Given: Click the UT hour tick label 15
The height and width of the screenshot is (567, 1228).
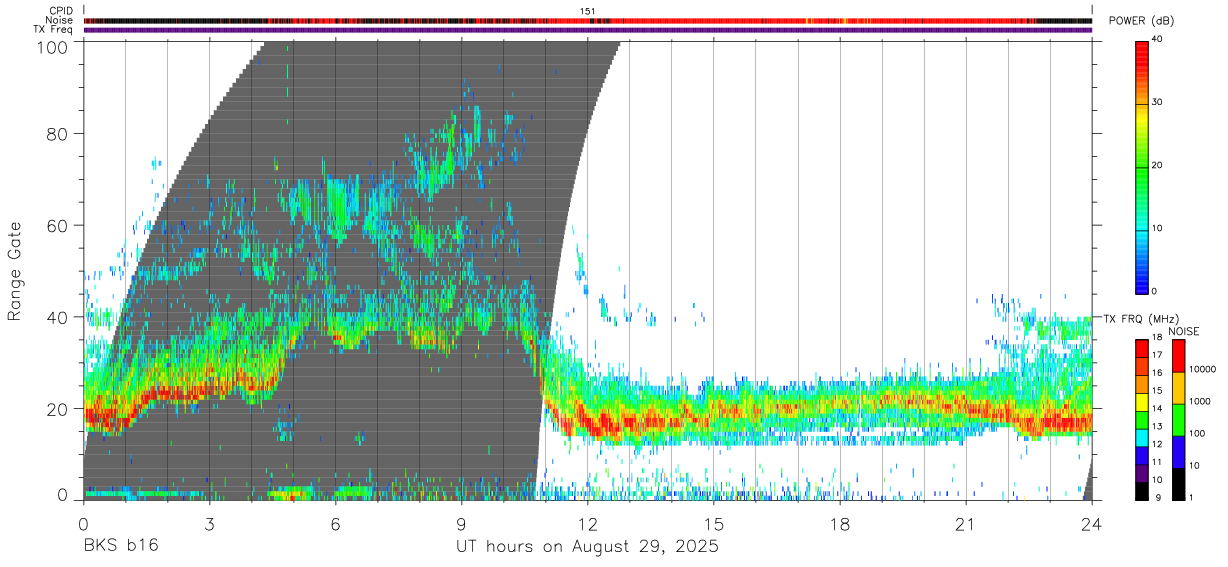Looking at the screenshot, I should tap(714, 525).
